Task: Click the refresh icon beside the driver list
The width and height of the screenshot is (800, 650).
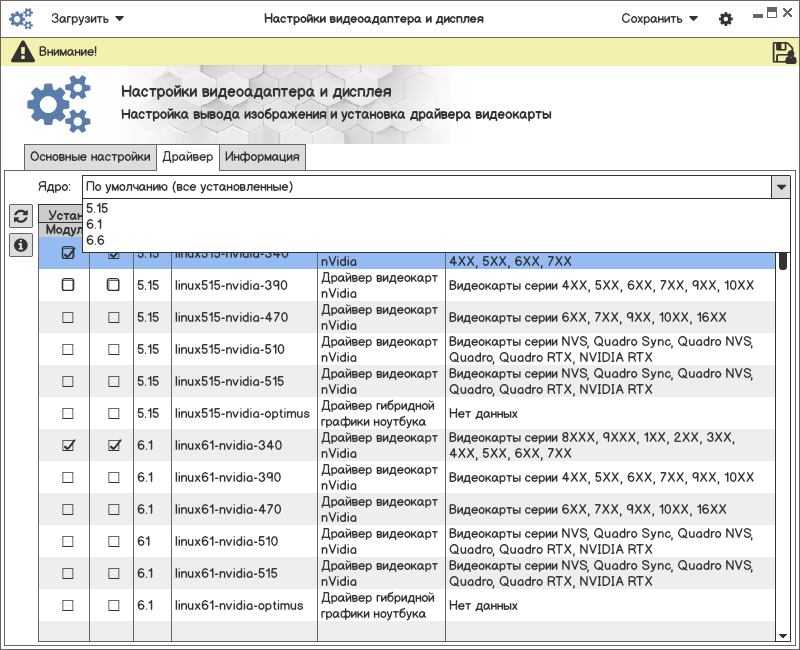Action: click(x=20, y=216)
